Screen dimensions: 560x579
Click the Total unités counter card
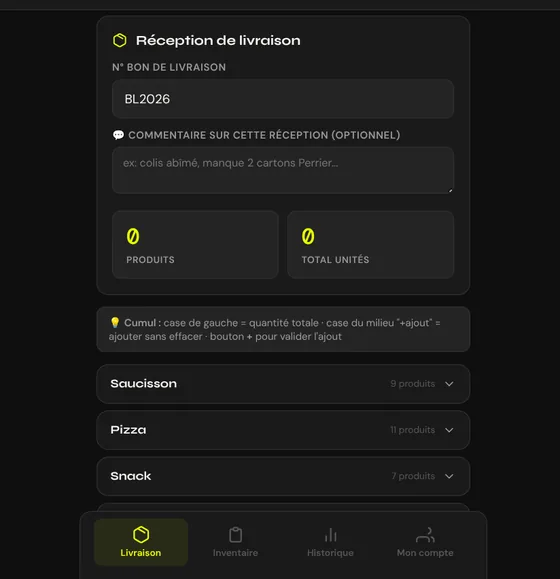point(371,244)
